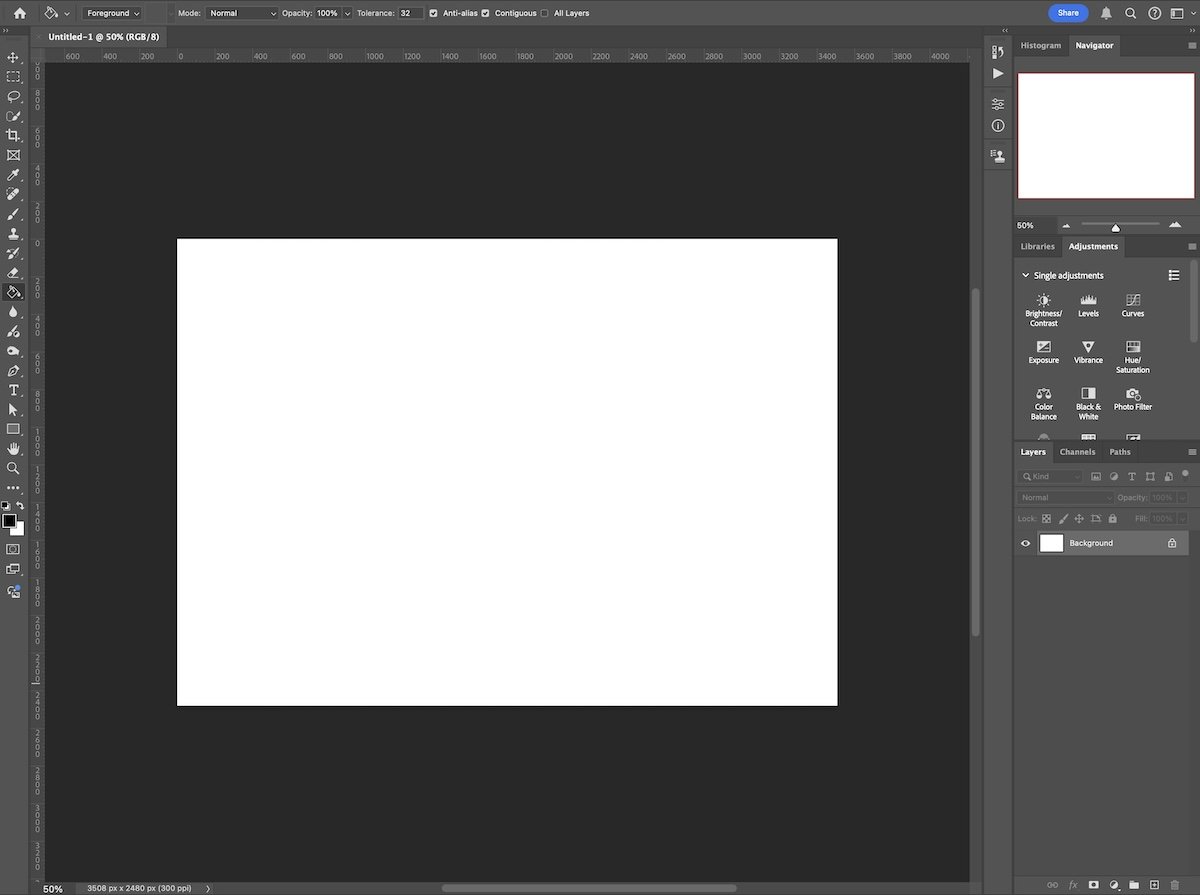Choose the Type tool

pos(14,390)
